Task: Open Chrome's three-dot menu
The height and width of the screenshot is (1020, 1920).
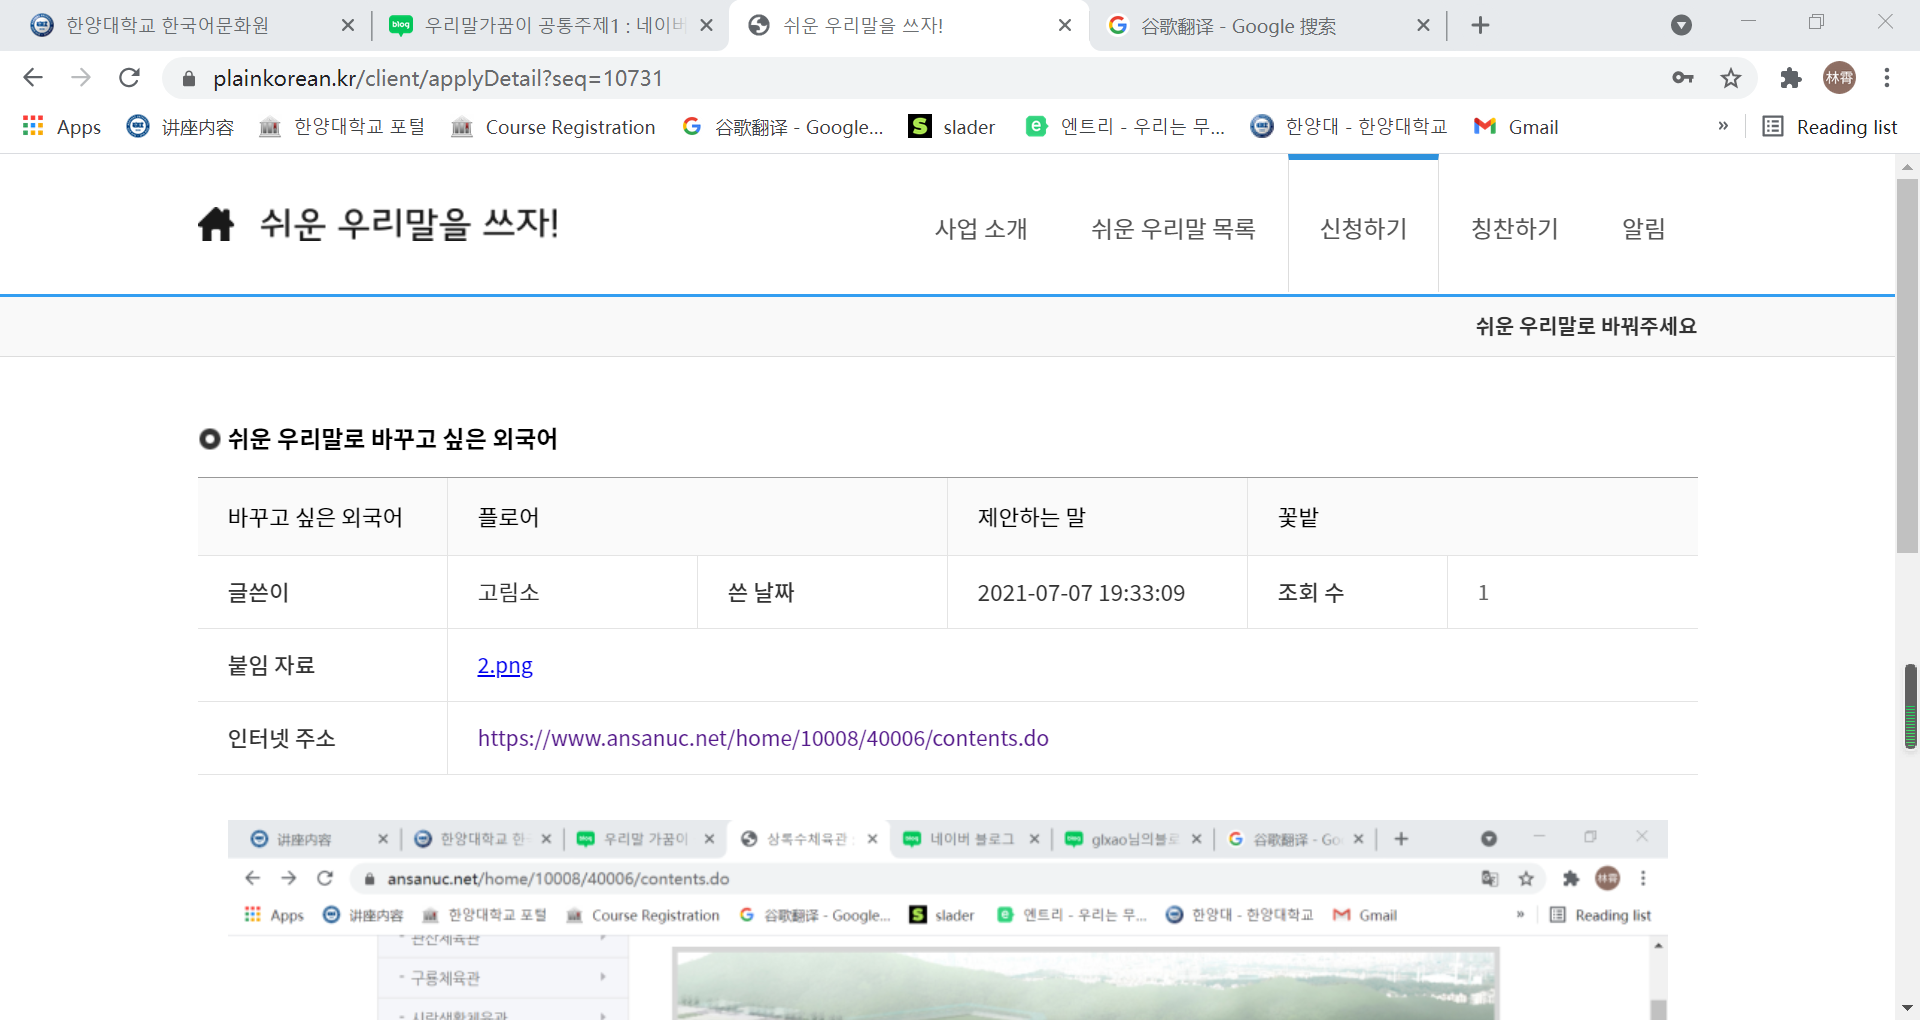Action: pos(1886,78)
